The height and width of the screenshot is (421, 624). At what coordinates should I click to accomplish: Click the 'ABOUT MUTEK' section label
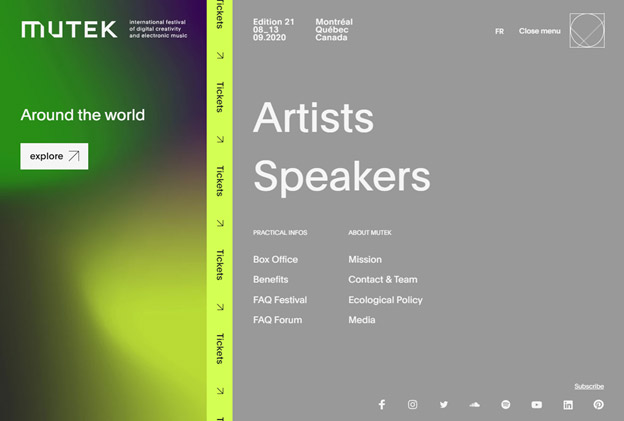coord(370,232)
